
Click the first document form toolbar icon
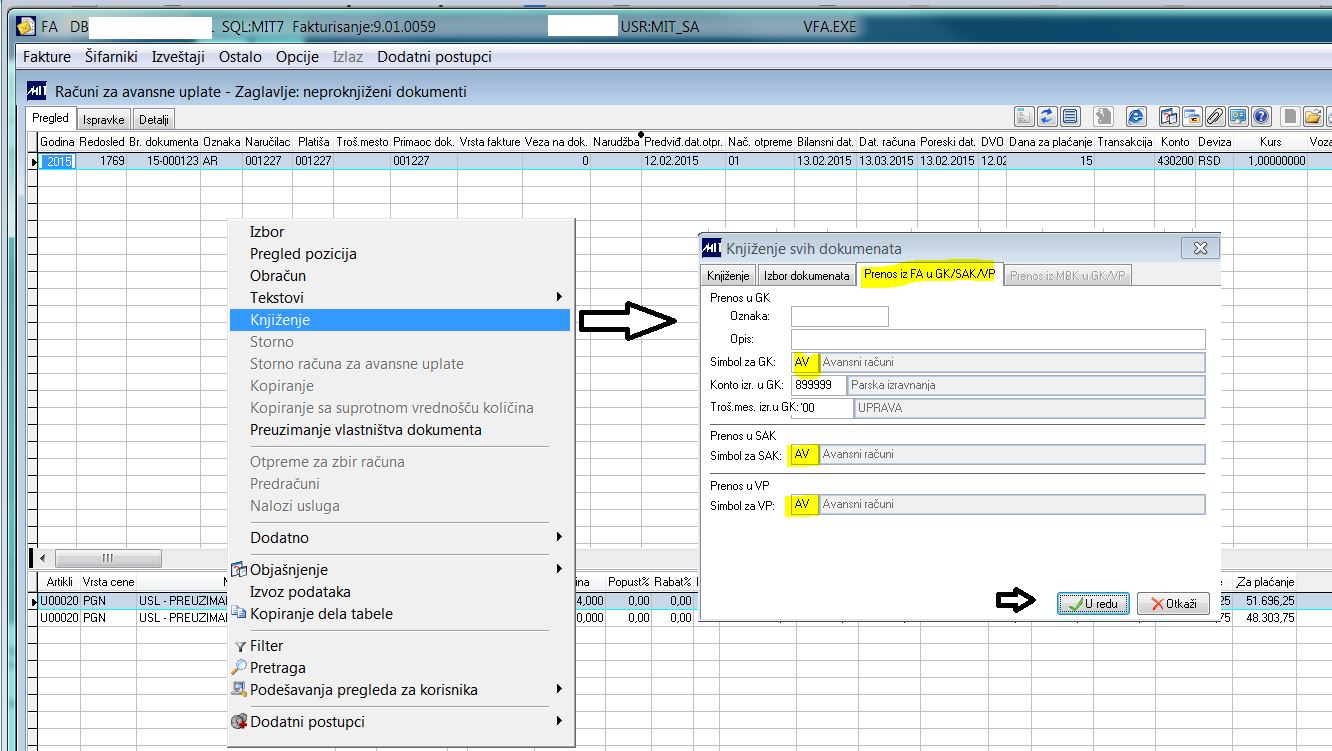click(1024, 116)
